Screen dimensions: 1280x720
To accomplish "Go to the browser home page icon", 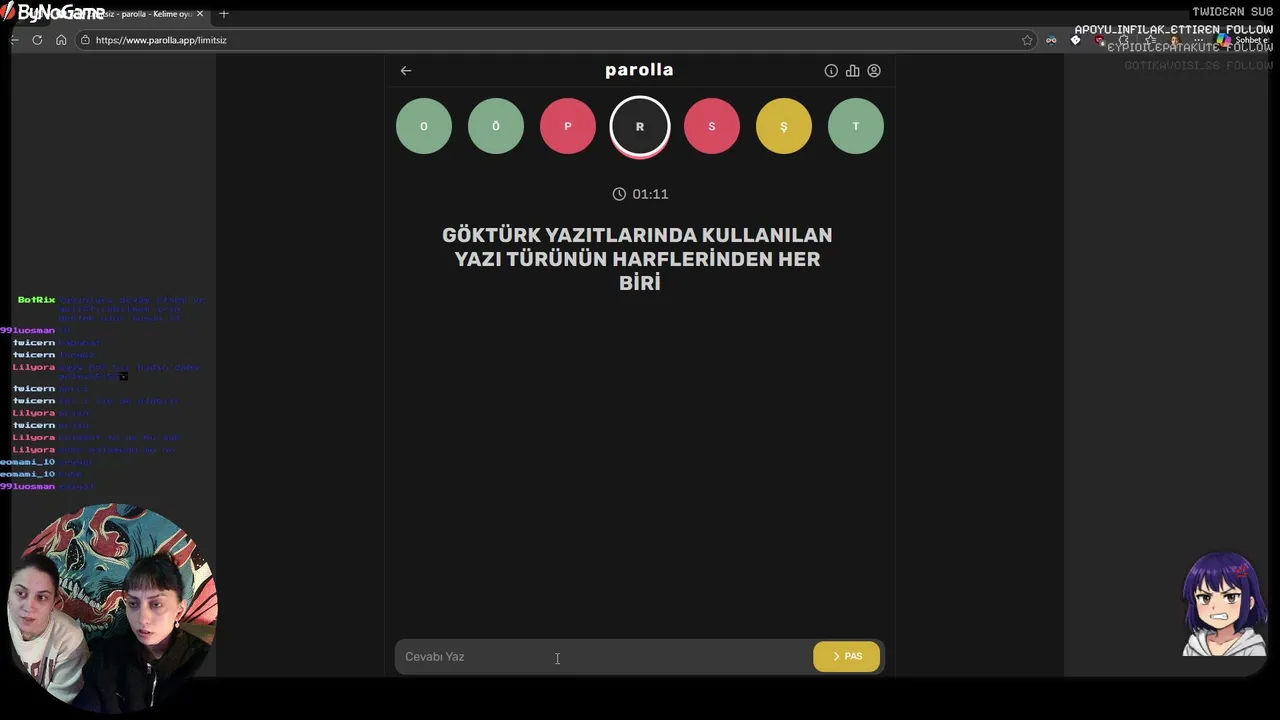I will [61, 40].
